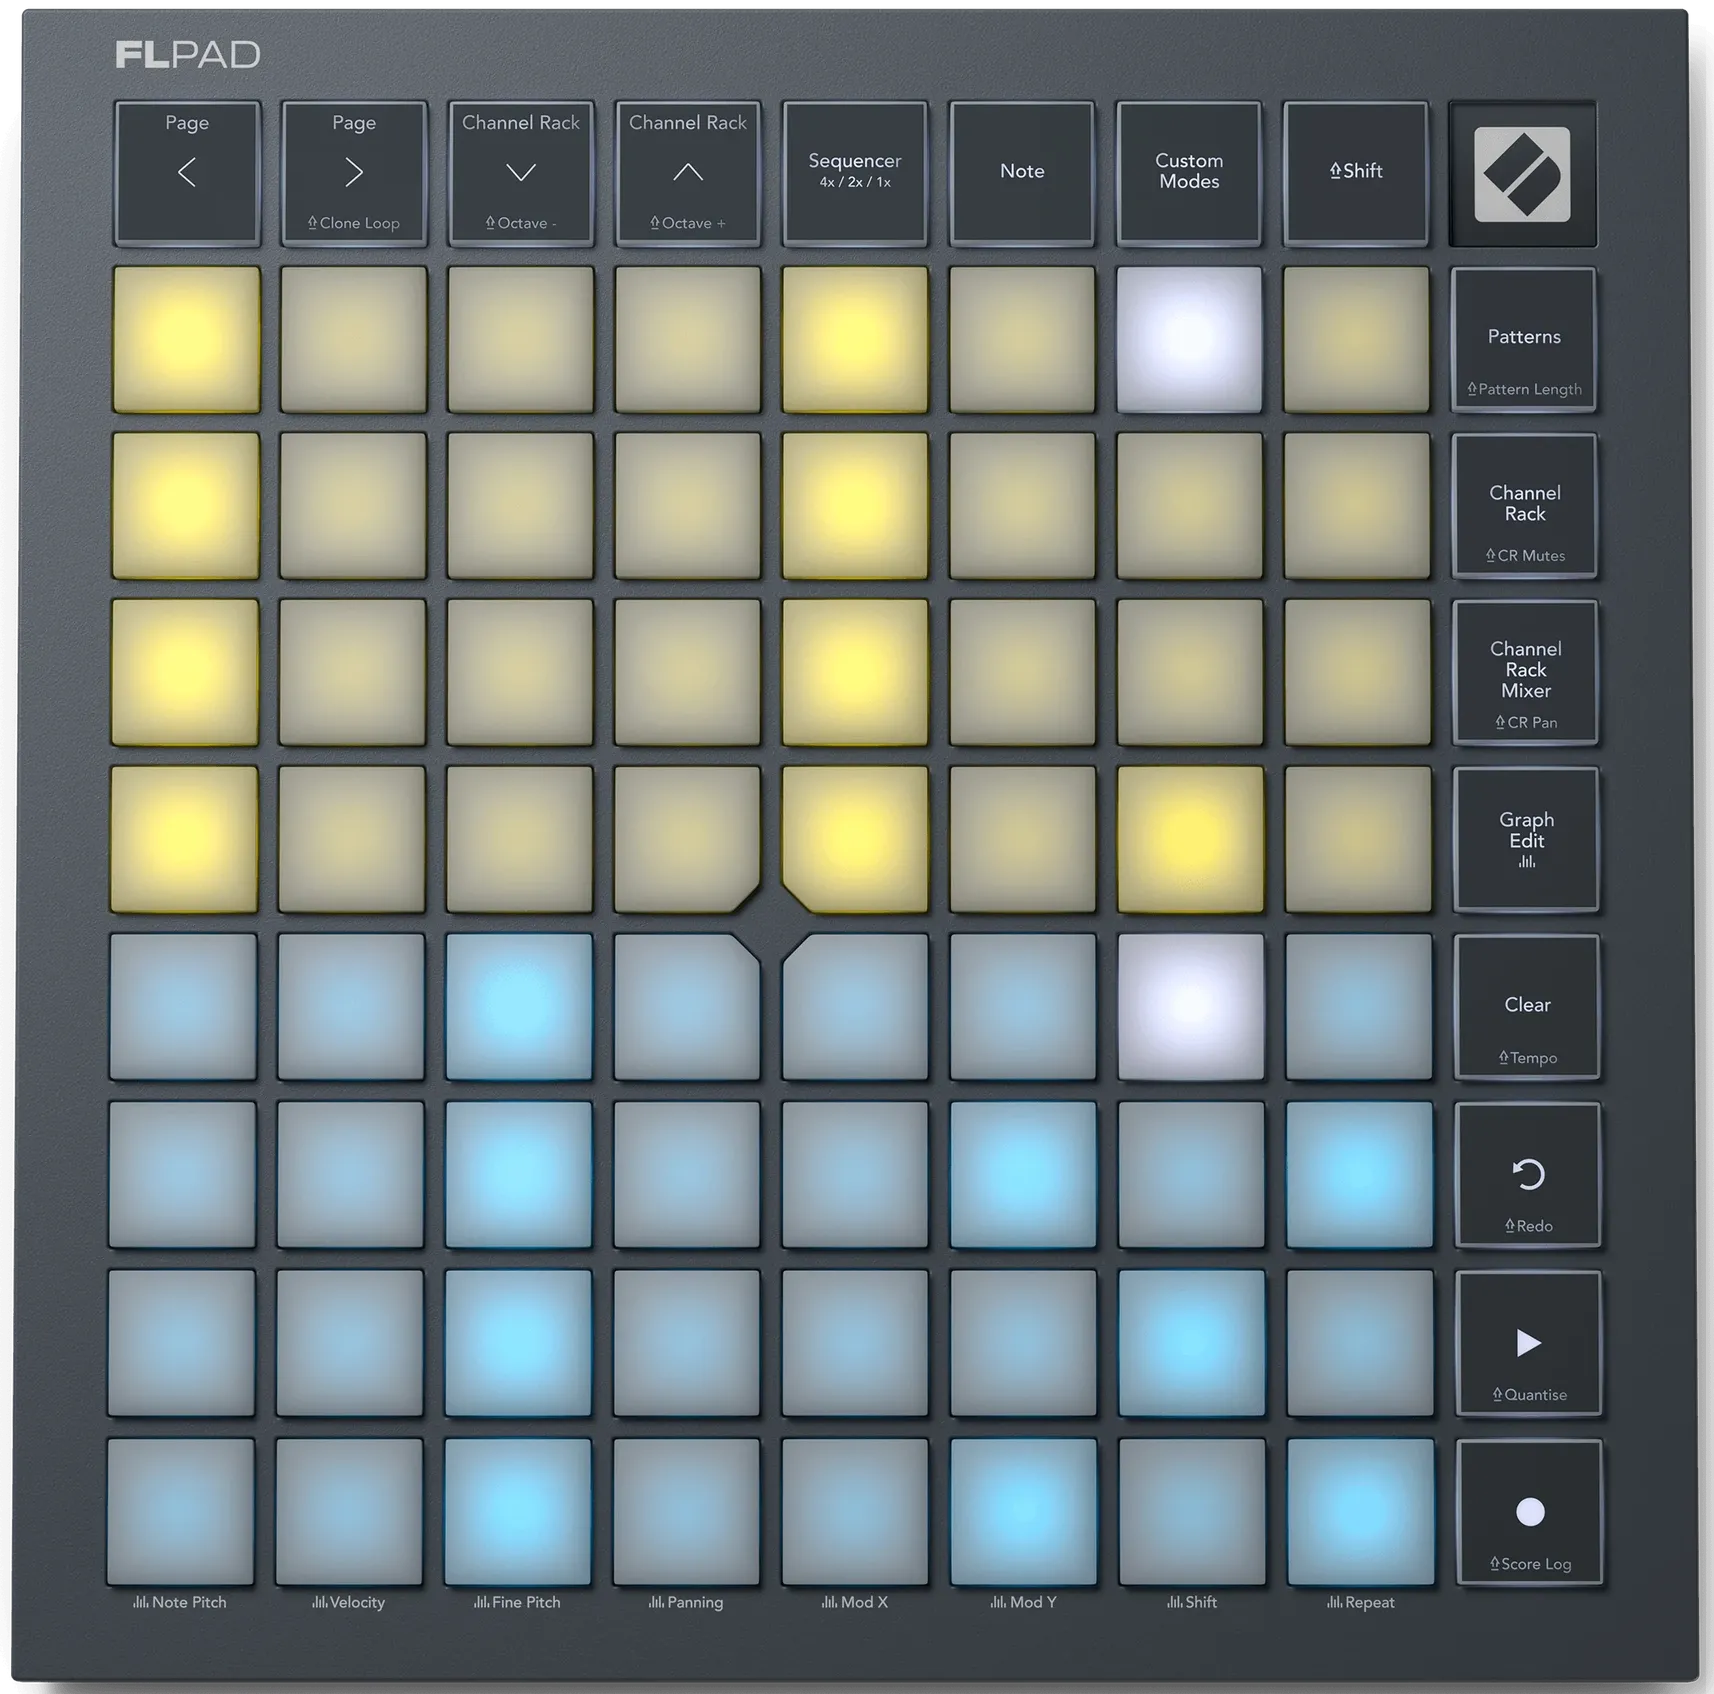1714x1694 pixels.
Task: Click the Clear Tempo button
Action: coord(1527,1008)
